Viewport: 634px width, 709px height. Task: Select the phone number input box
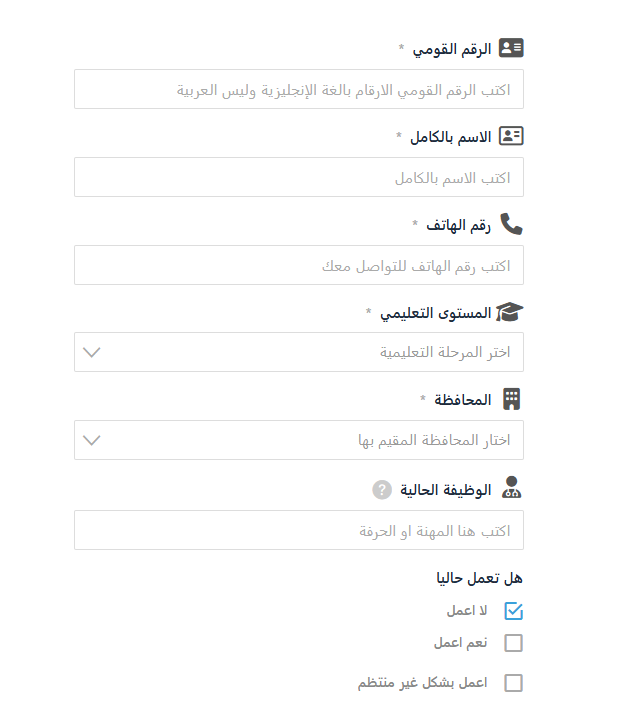pyautogui.click(x=298, y=265)
